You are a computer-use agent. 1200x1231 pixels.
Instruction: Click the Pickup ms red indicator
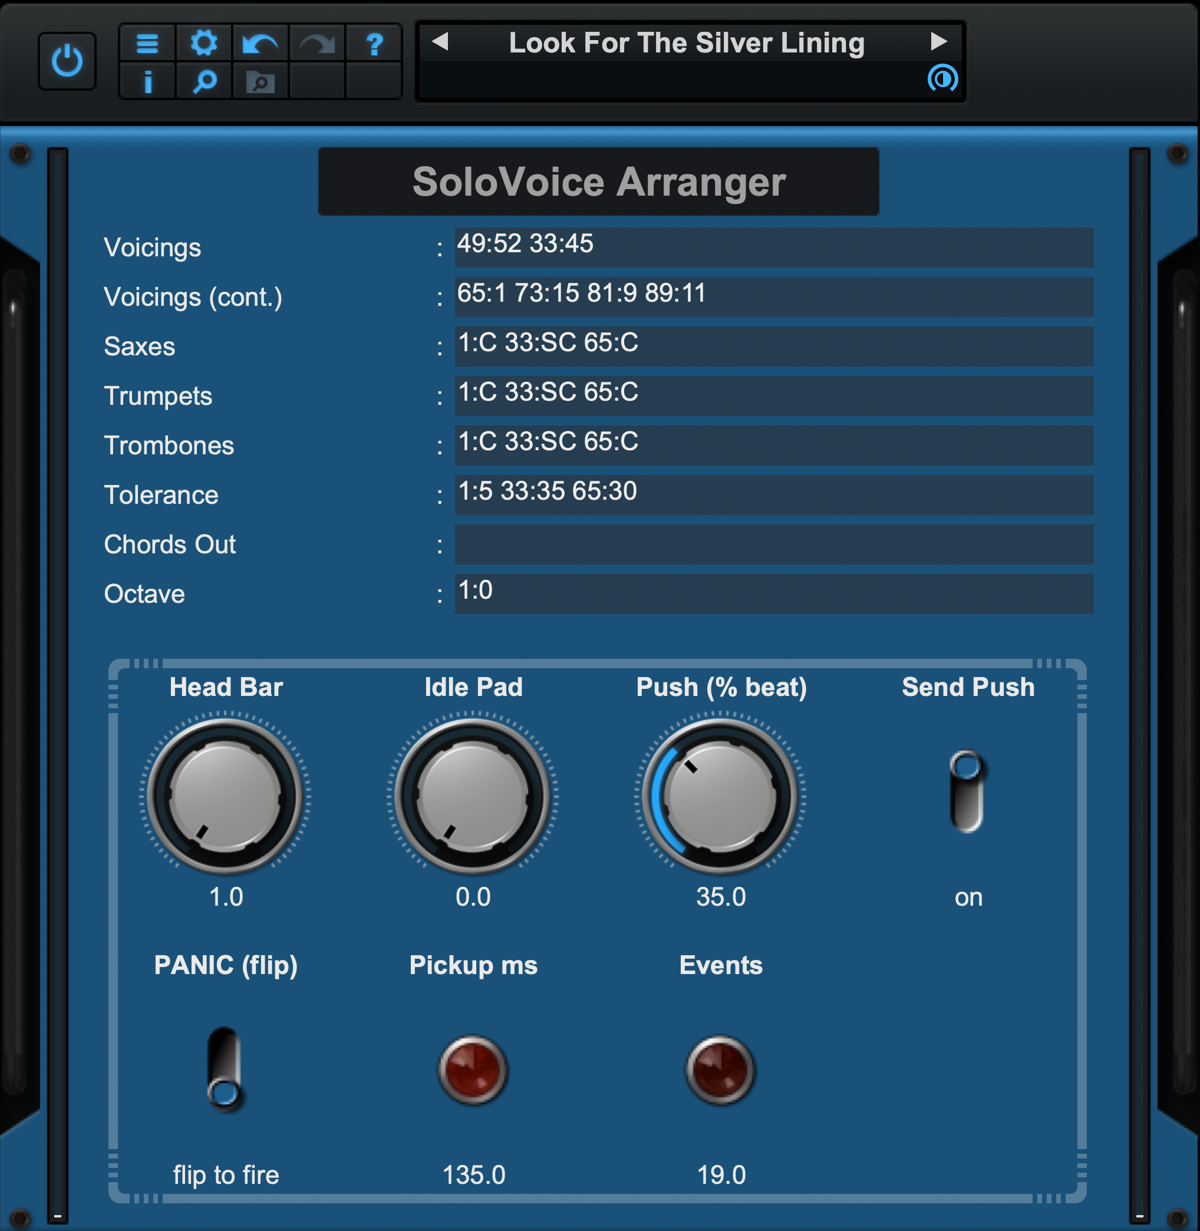tap(473, 1070)
